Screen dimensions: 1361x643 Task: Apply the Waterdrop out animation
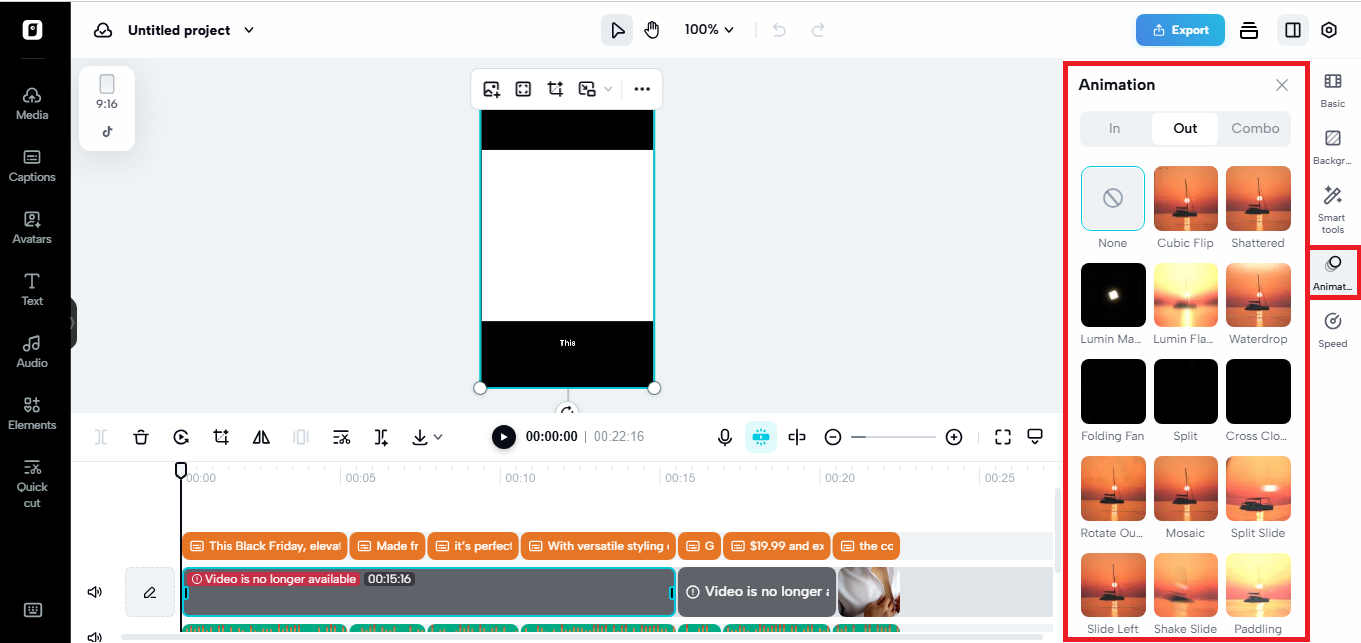(1257, 295)
